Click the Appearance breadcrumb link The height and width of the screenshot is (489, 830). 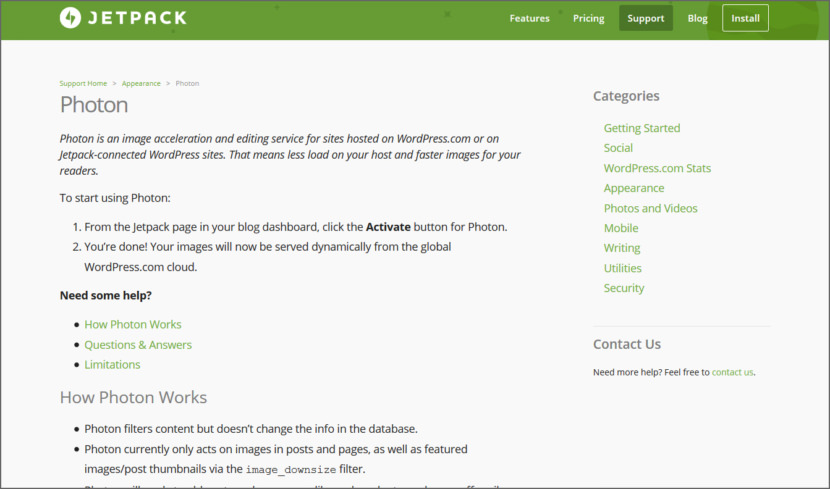tap(141, 83)
